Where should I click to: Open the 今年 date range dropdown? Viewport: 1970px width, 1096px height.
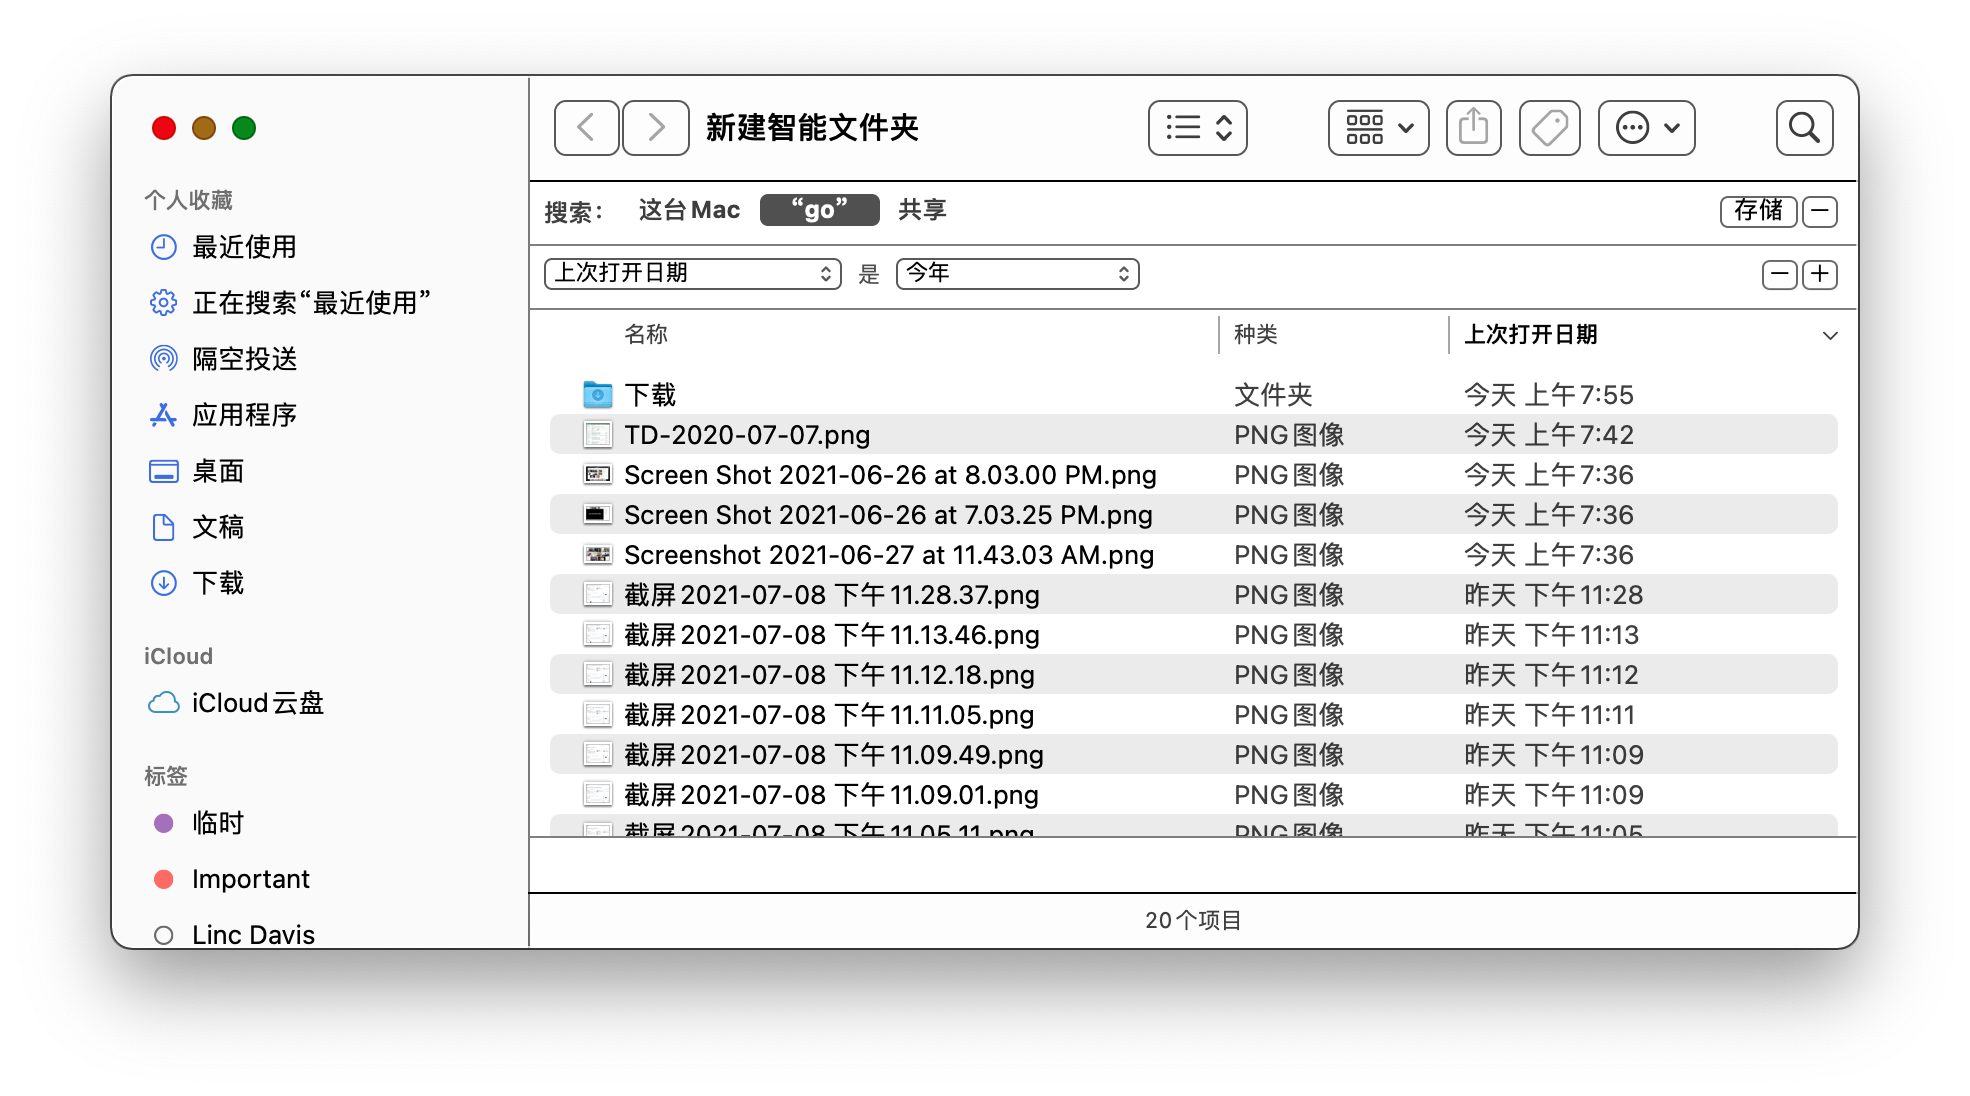click(1017, 274)
